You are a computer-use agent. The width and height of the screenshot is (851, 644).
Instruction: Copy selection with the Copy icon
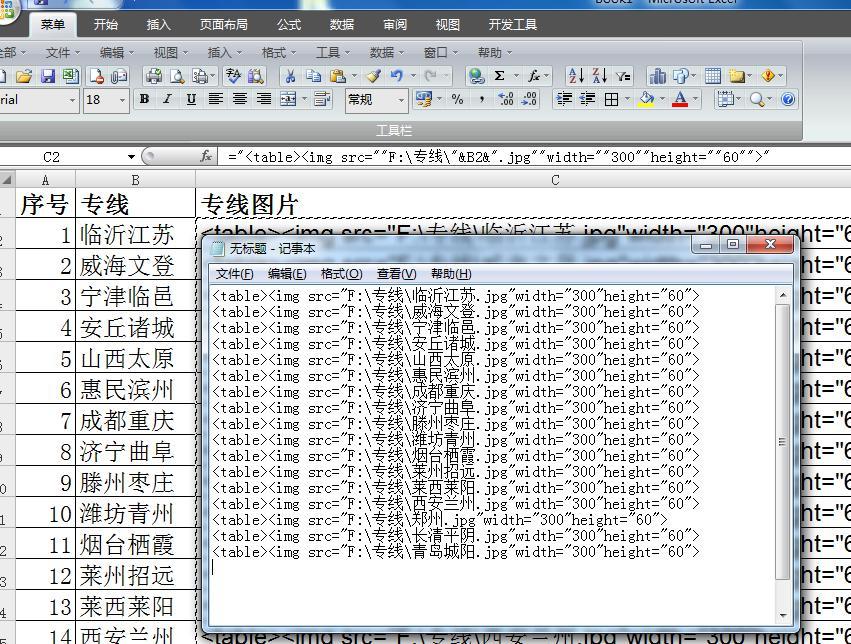coord(314,76)
